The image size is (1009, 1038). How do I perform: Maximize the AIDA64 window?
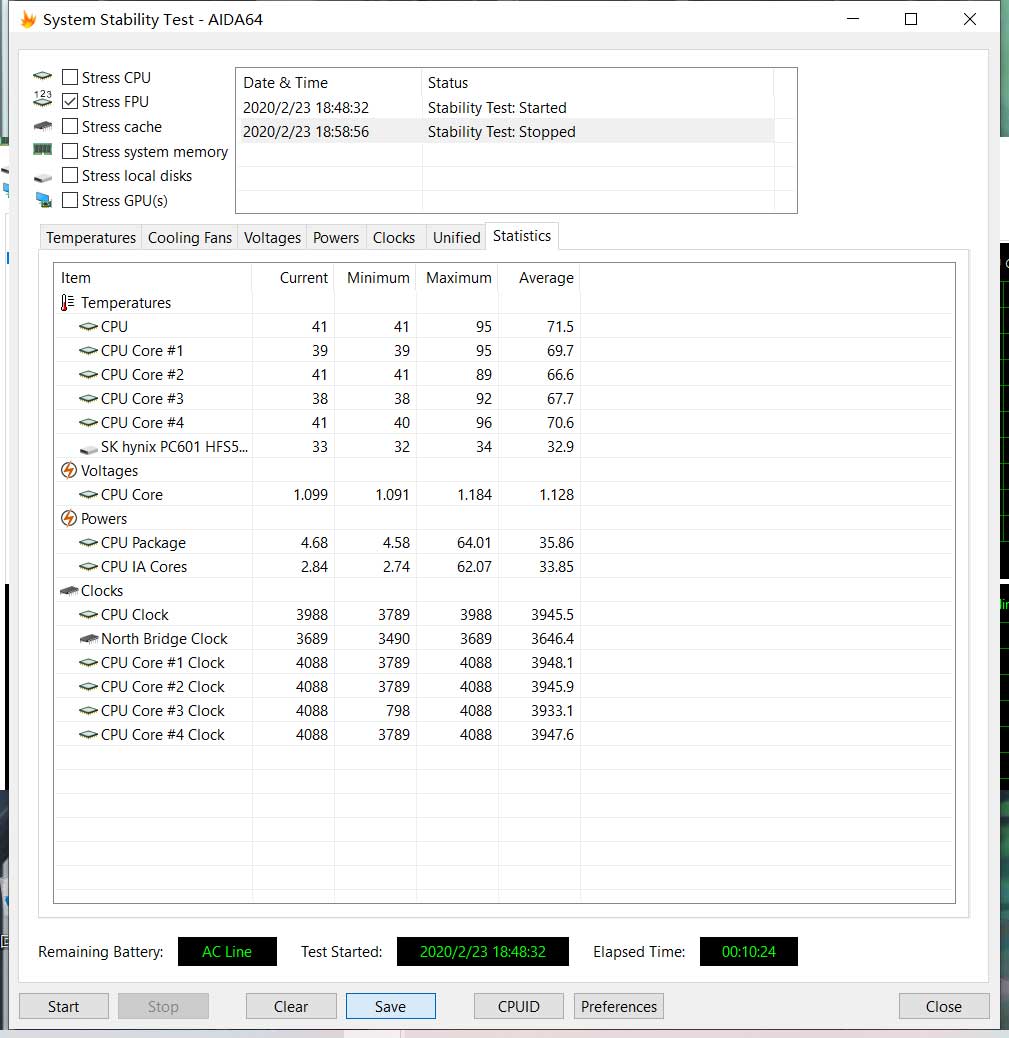pyautogui.click(x=911, y=19)
